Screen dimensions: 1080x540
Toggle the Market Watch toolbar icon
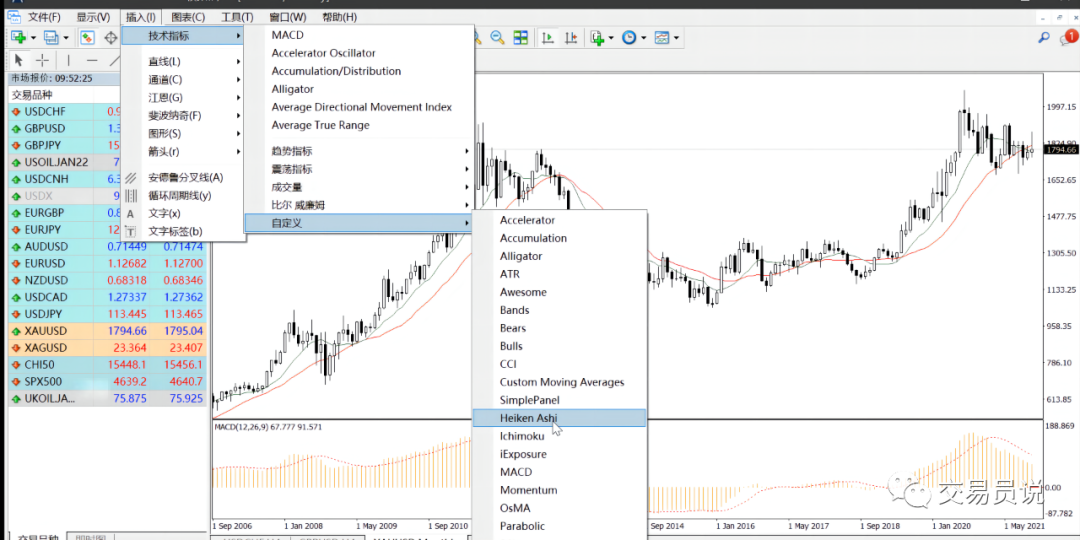[x=87, y=37]
